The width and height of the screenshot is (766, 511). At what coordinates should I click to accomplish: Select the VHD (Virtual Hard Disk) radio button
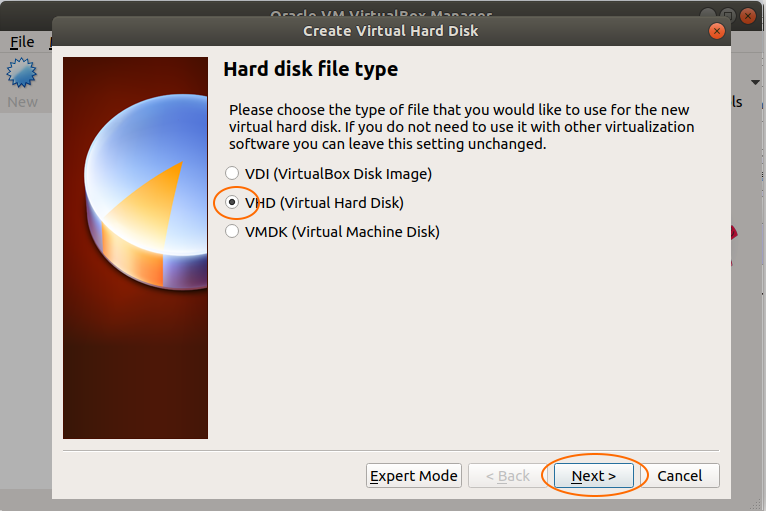coord(232,202)
